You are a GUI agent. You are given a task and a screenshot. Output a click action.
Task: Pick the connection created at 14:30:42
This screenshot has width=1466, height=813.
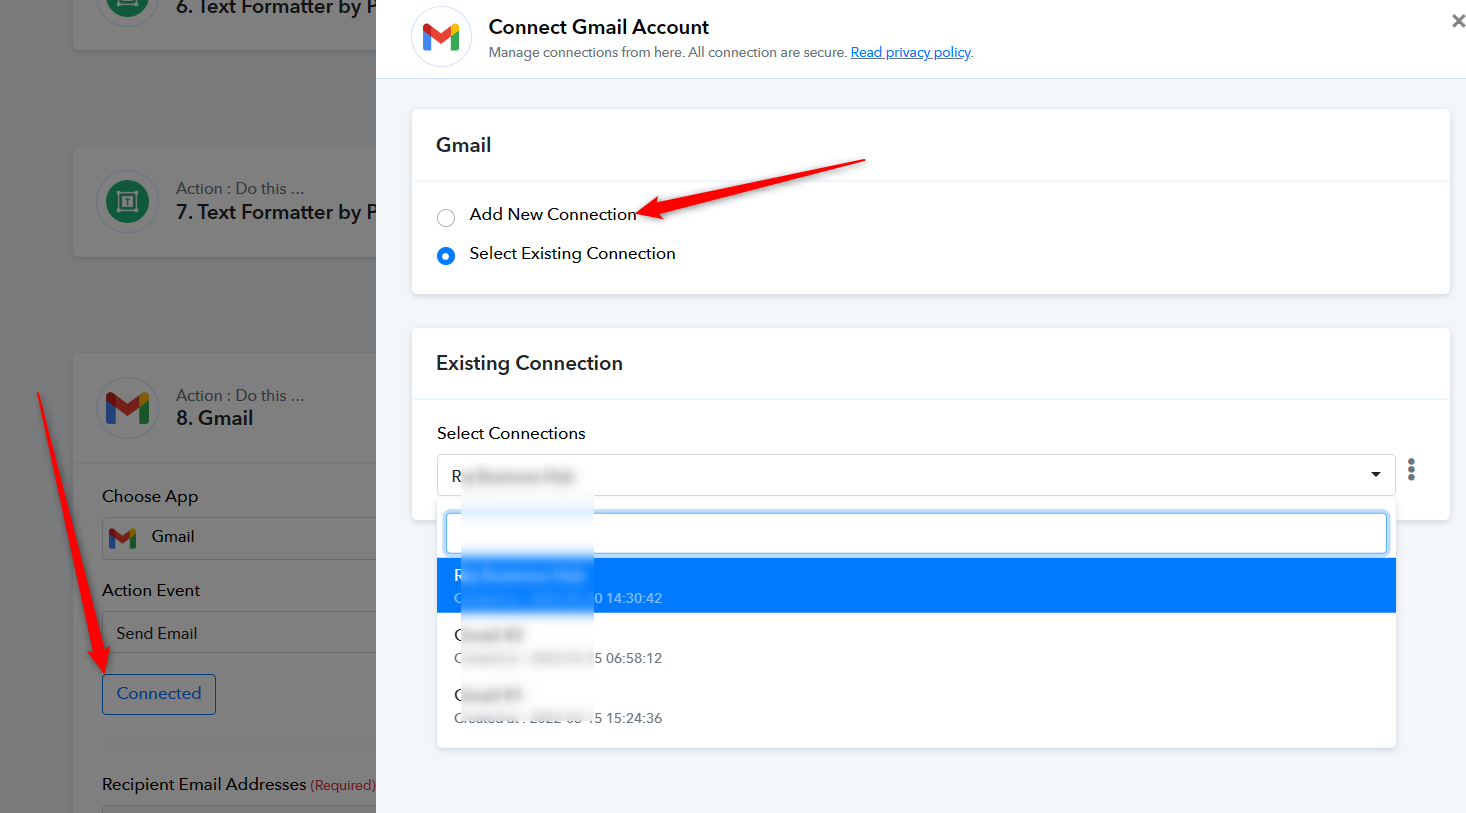[x=916, y=586]
